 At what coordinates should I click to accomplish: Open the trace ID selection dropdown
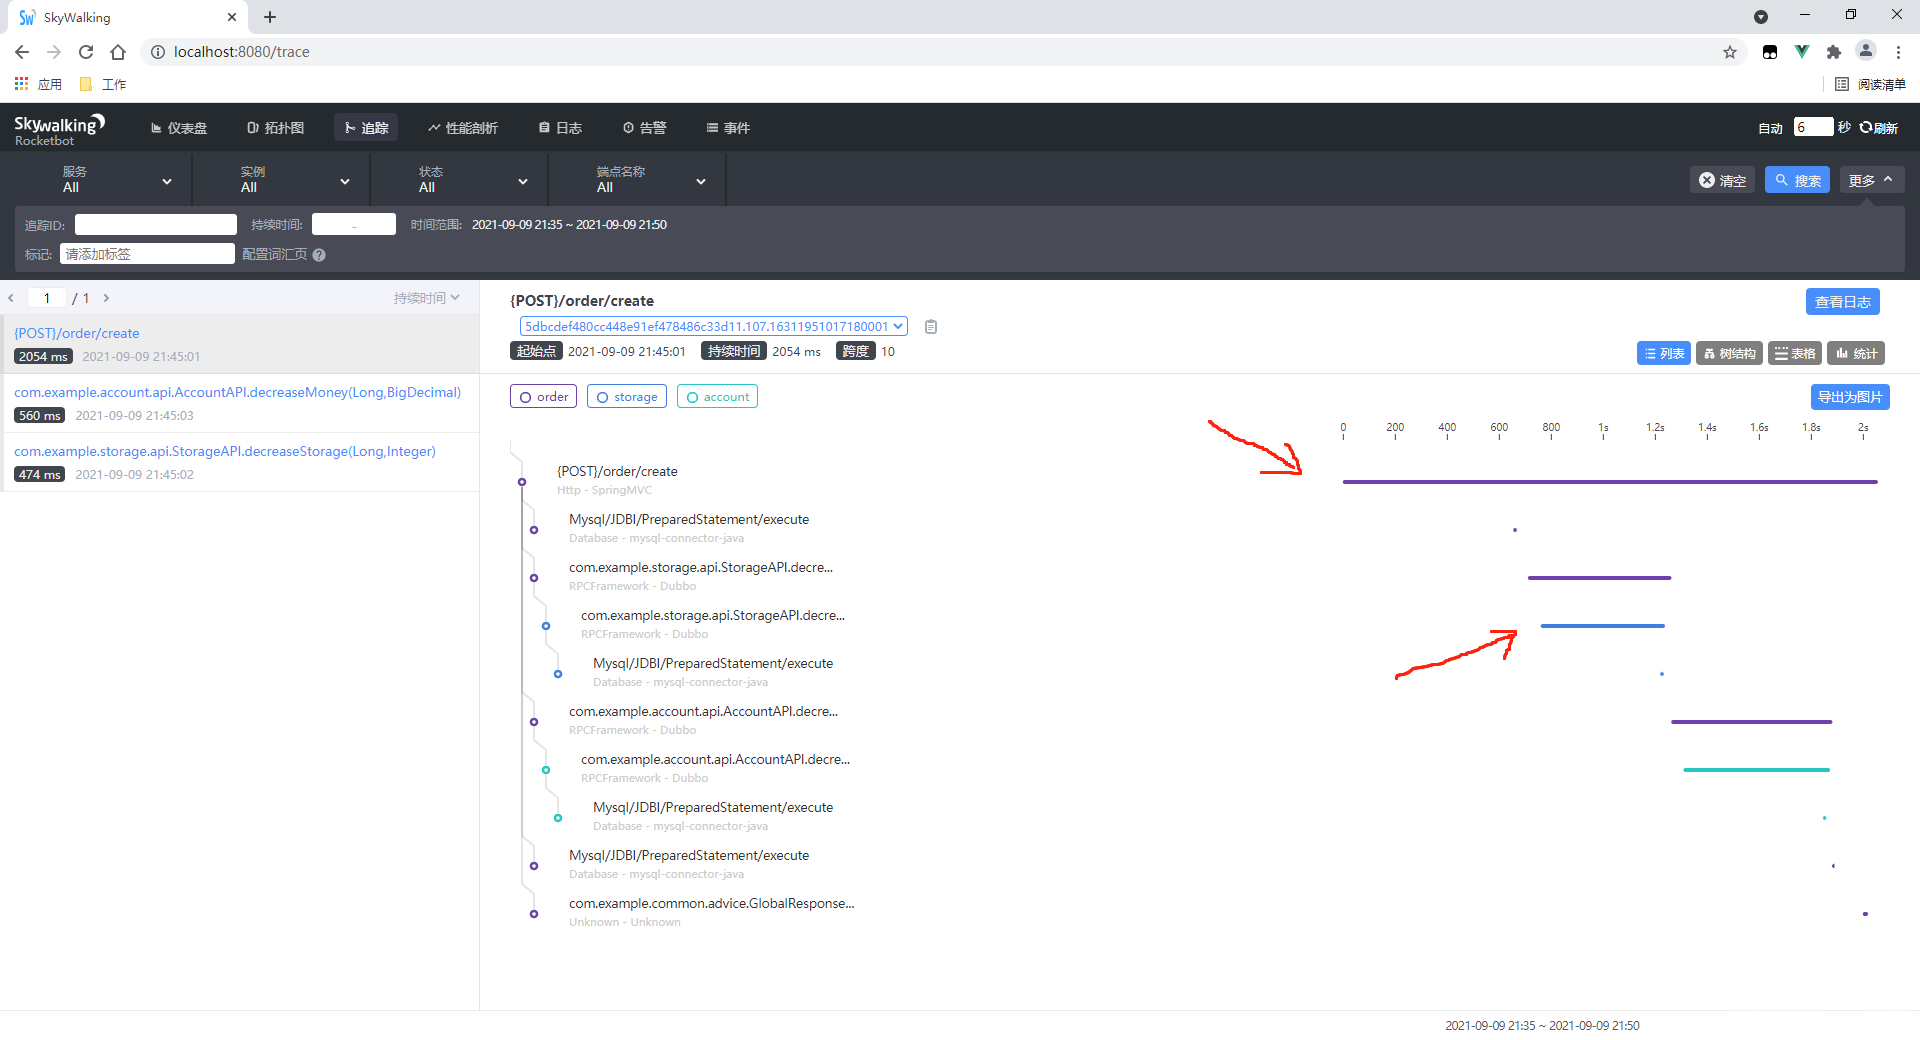point(714,326)
